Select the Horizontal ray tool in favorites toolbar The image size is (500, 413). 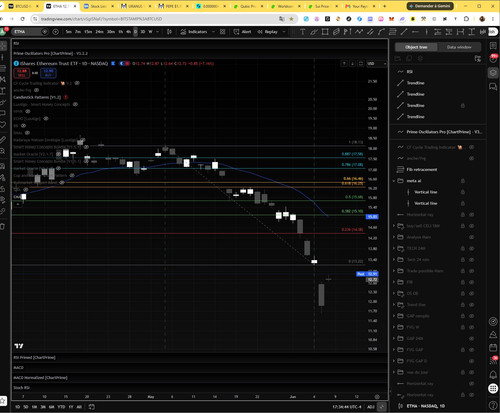point(415,32)
